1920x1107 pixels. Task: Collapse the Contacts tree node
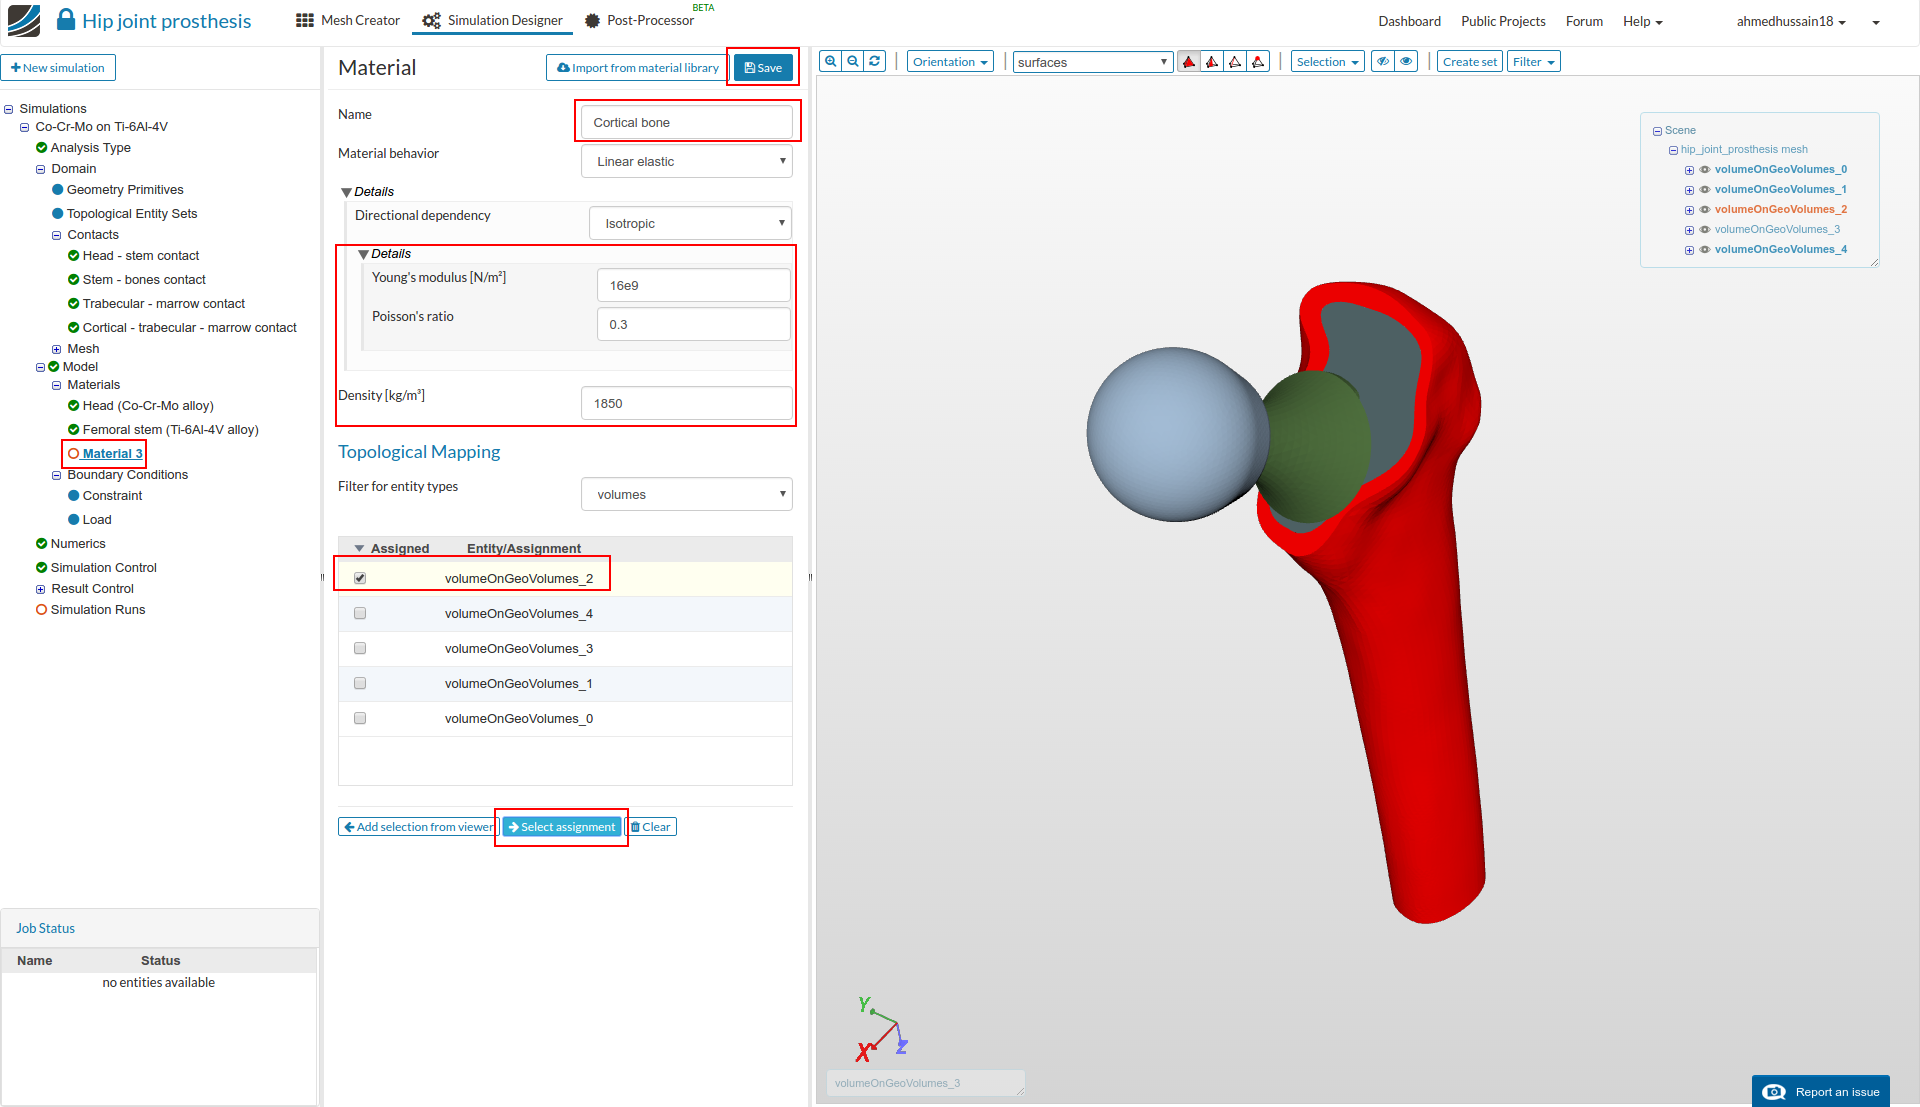coord(57,236)
